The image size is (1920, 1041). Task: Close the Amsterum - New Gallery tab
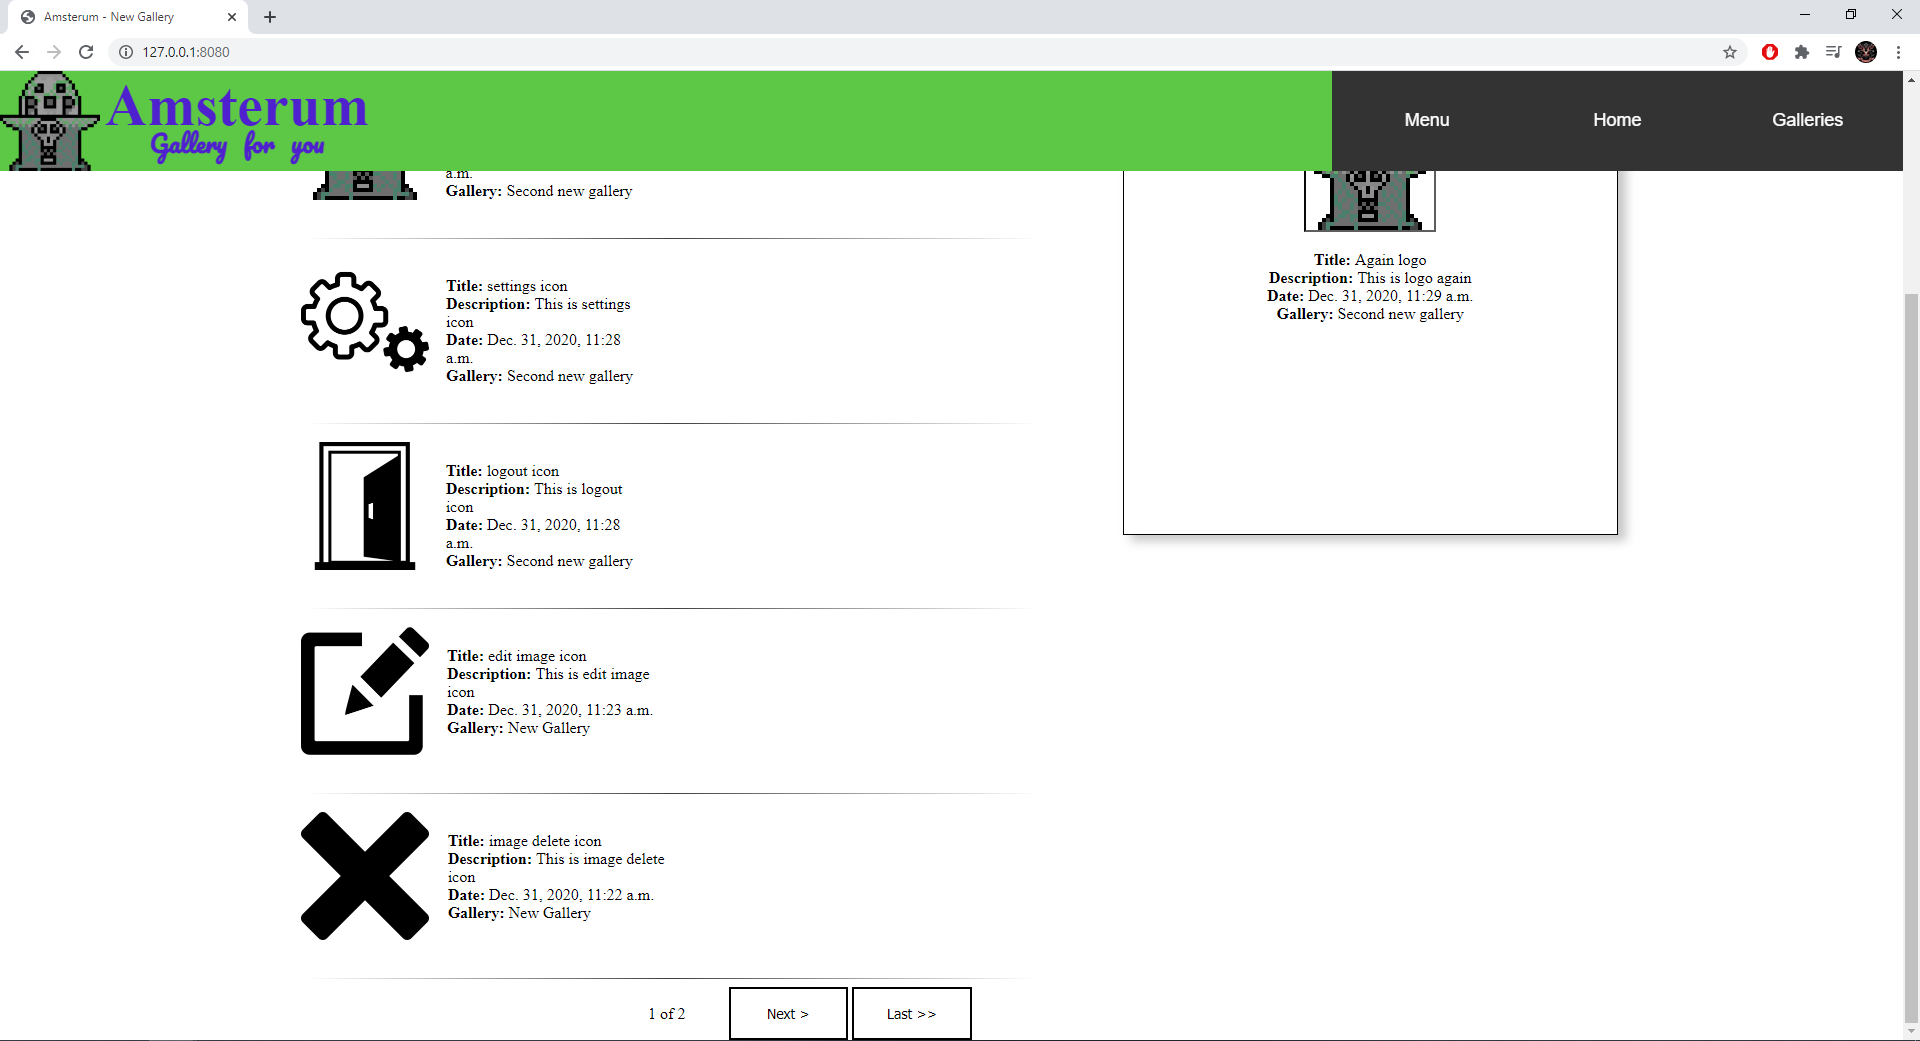pyautogui.click(x=232, y=17)
